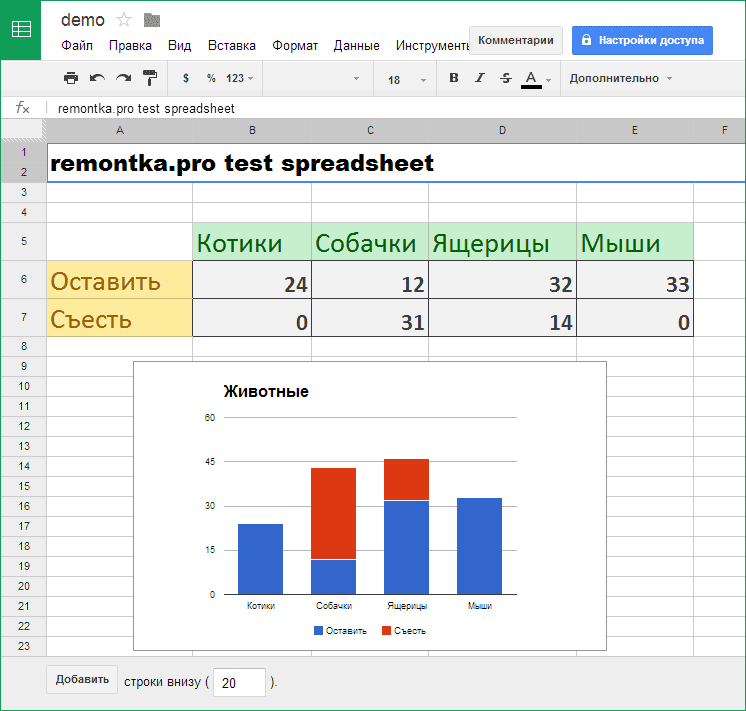Select the Съесть row label cell
Image resolution: width=746 pixels, height=711 pixels.
tap(119, 318)
